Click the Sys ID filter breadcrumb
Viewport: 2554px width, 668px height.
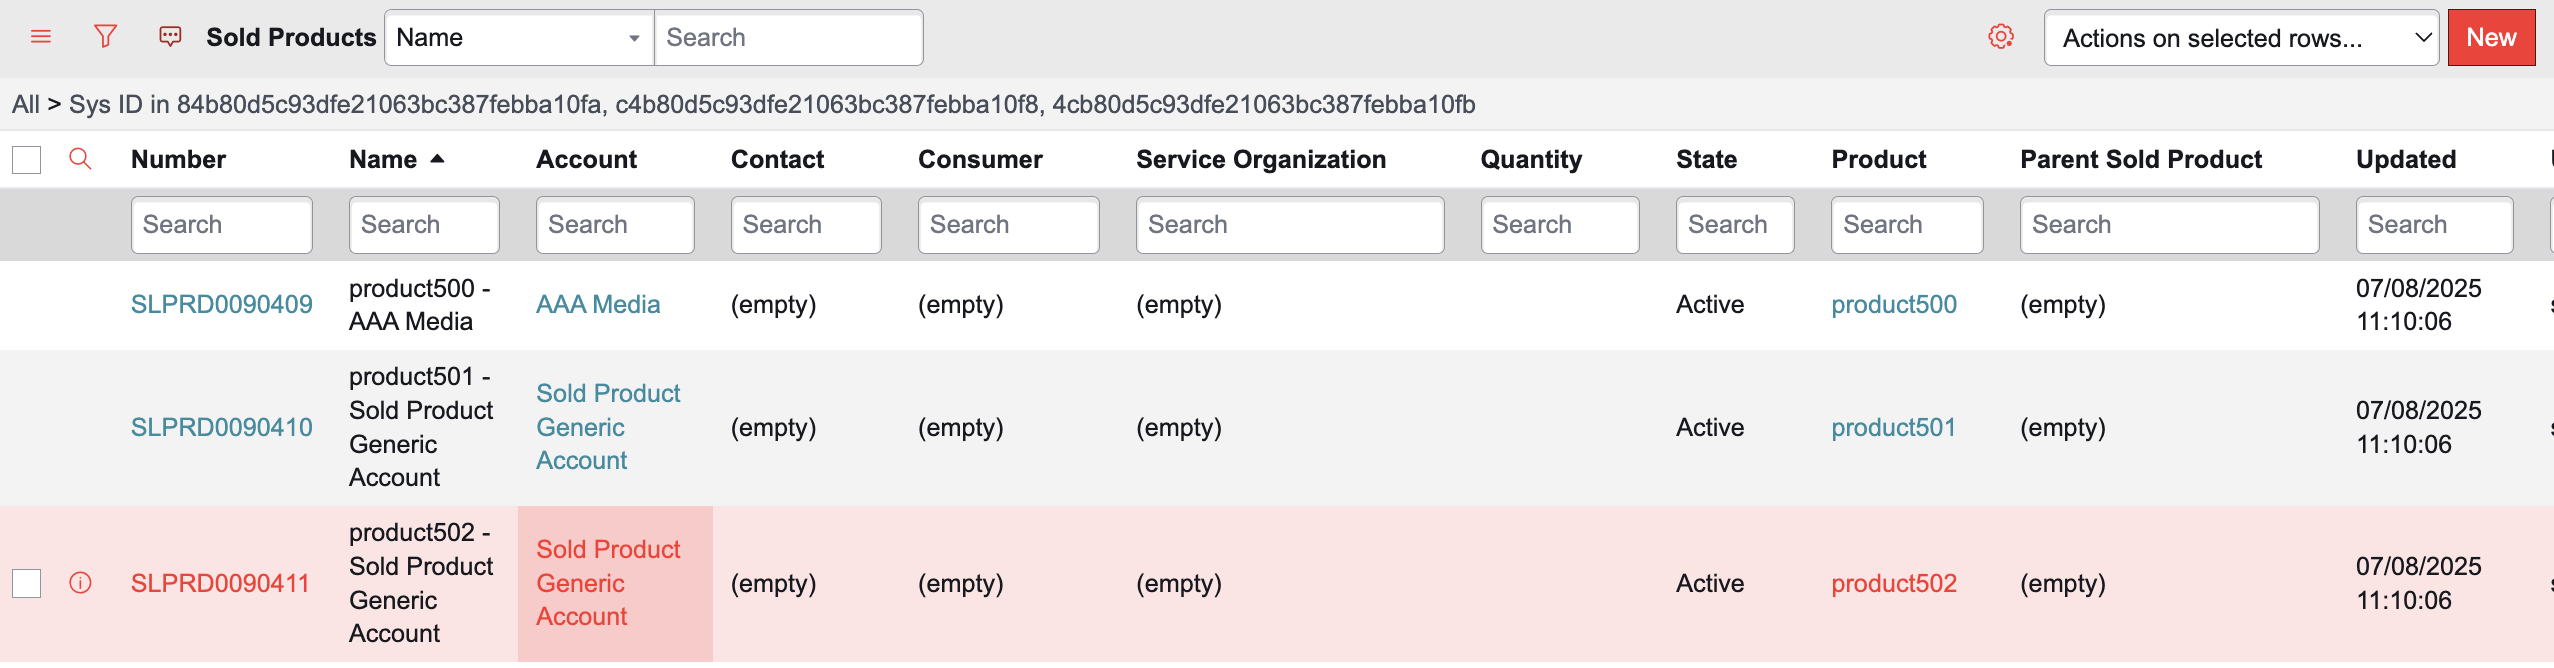pos(772,104)
